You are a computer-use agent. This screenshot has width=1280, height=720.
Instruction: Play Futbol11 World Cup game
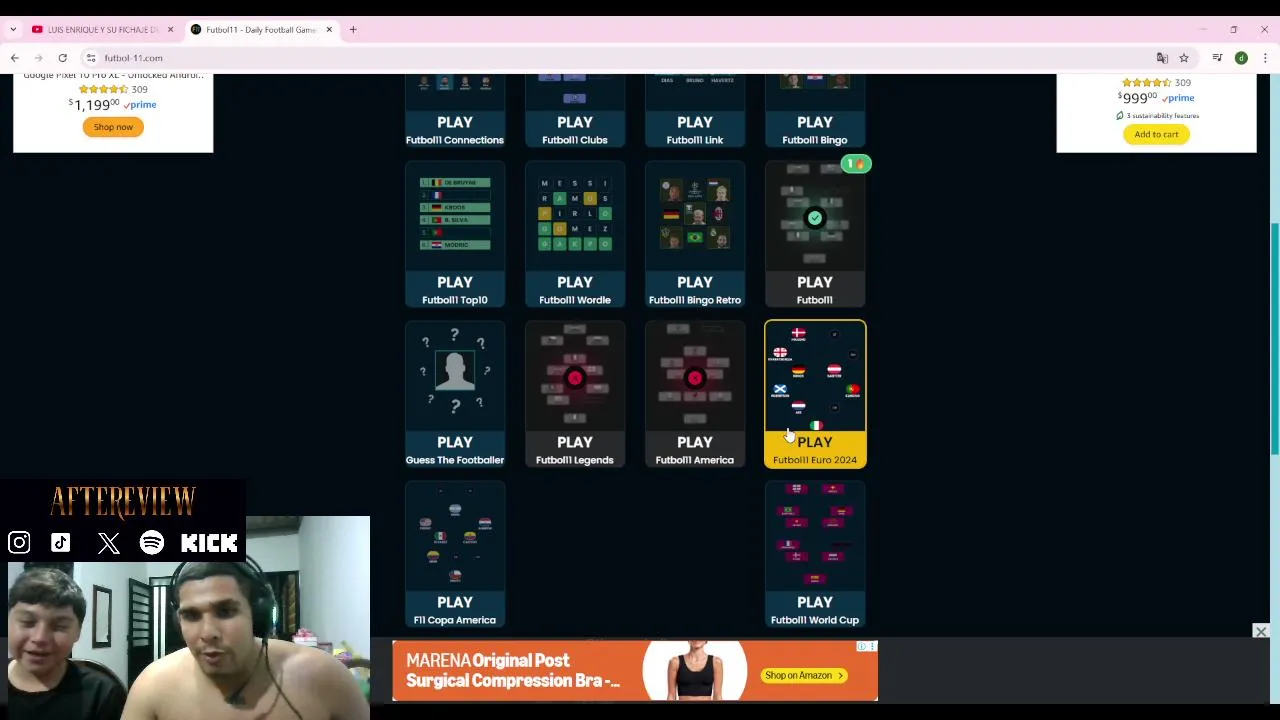[815, 554]
